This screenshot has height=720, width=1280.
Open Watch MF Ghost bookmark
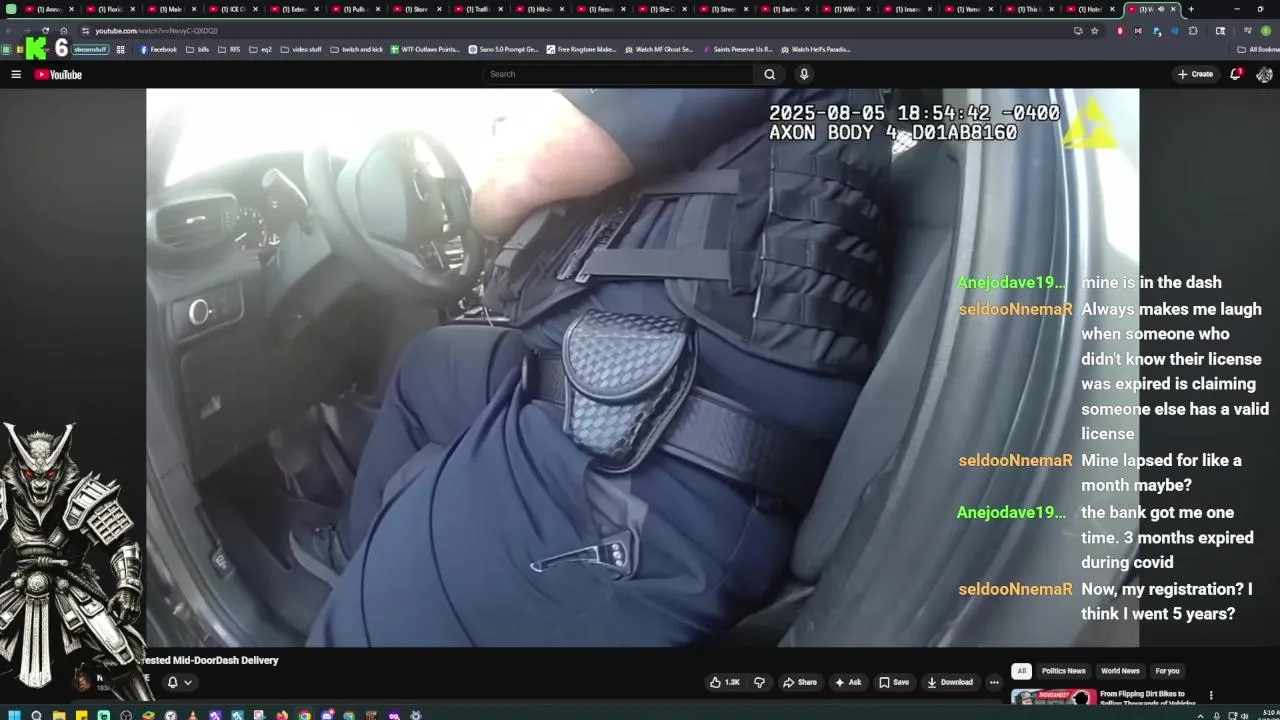point(658,49)
